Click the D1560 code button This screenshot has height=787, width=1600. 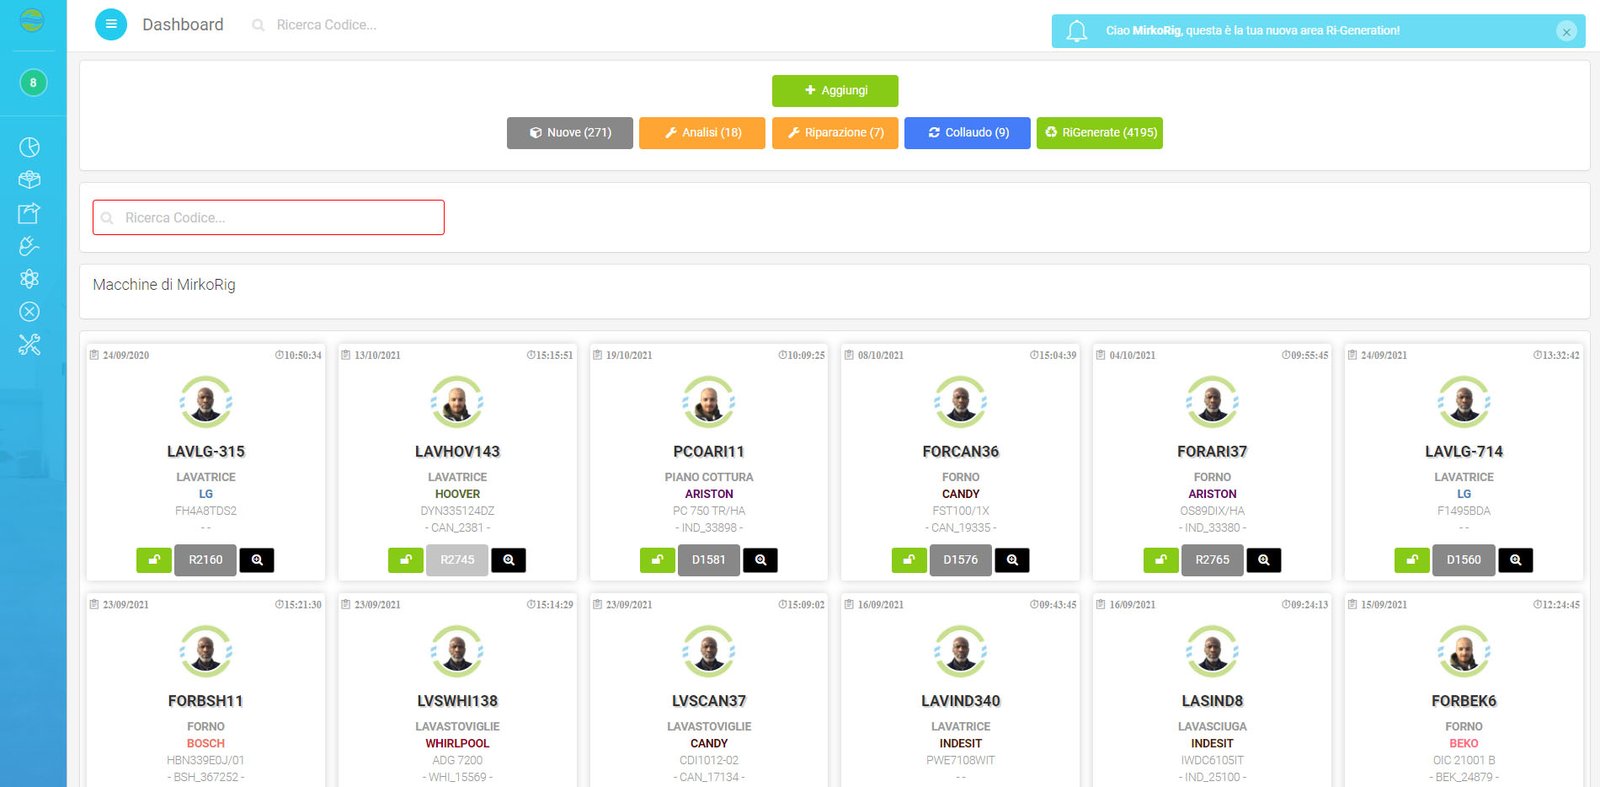[1464, 560]
